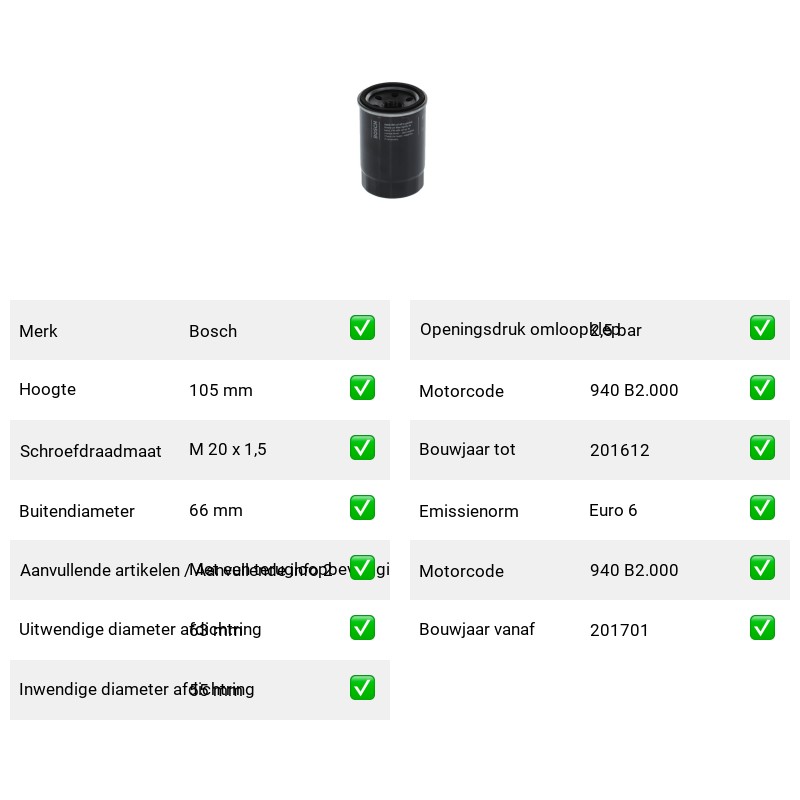Click checkmark for Uitwendige diameter afdichtring
800x800 pixels.
(x=362, y=628)
